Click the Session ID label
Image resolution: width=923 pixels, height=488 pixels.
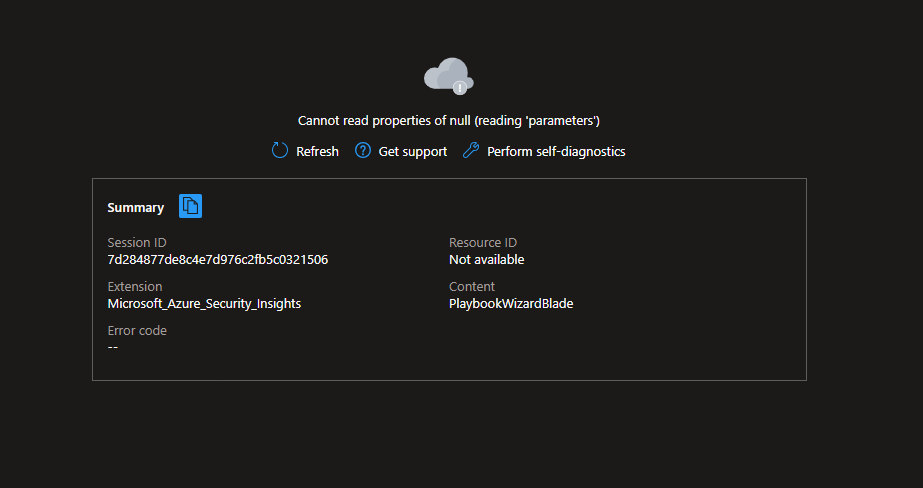click(137, 243)
